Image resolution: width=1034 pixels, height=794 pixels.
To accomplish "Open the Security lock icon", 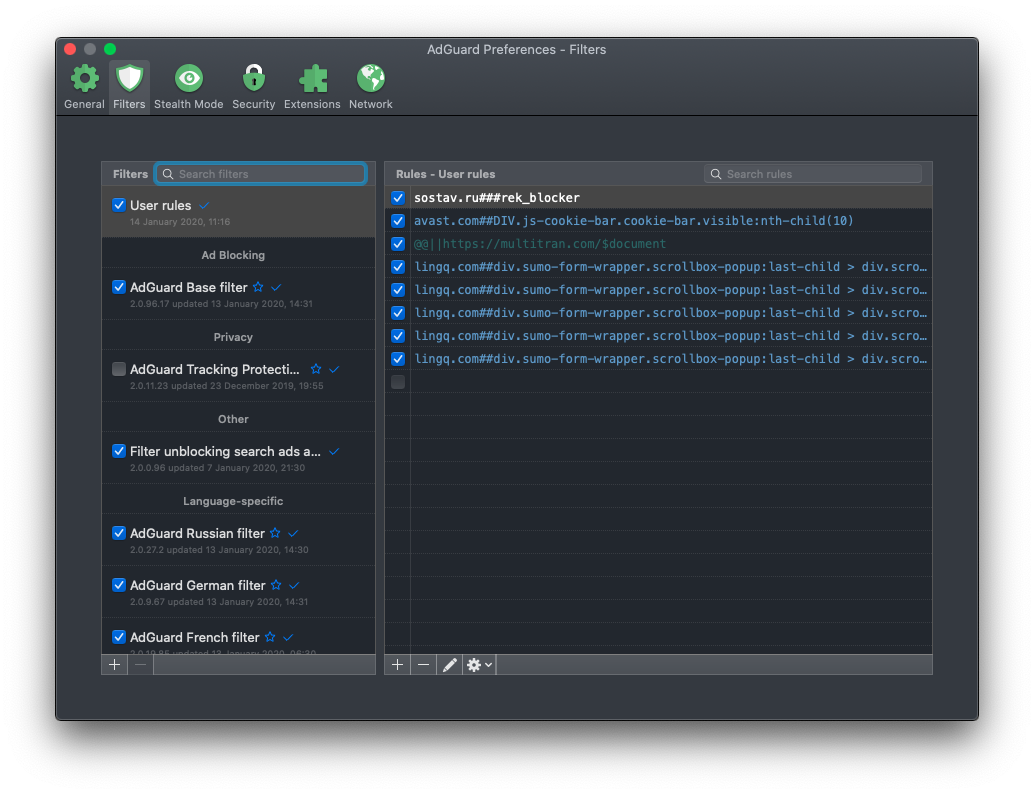I will 253,78.
